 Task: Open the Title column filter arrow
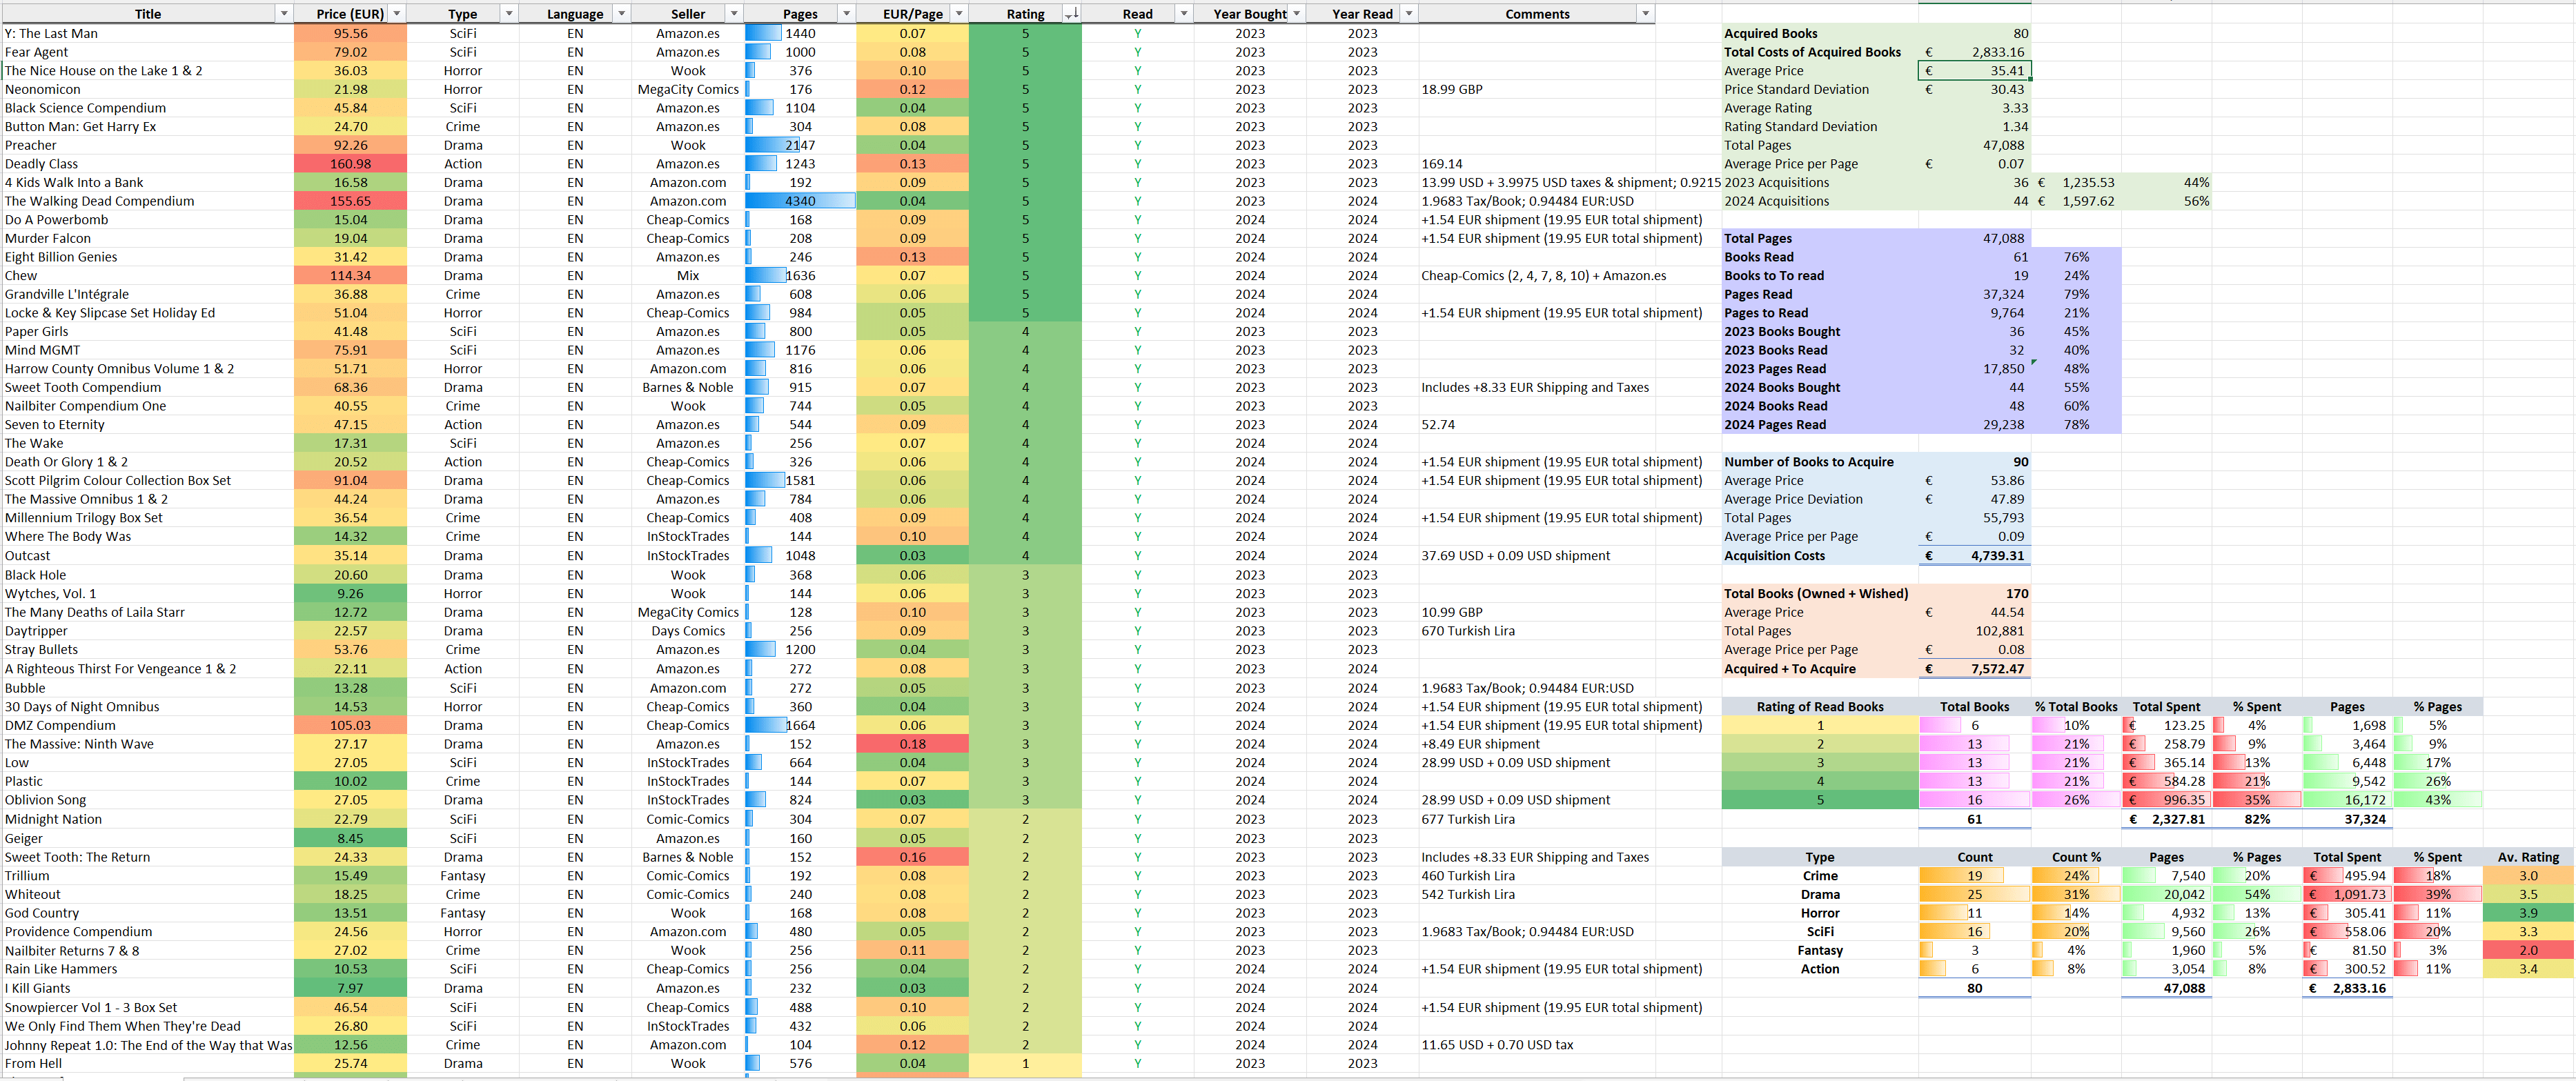[x=284, y=14]
